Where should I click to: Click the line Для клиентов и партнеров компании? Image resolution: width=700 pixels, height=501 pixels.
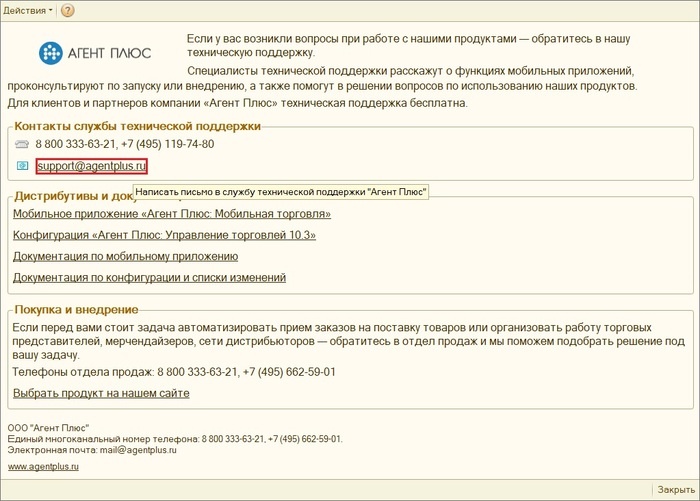[238, 103]
